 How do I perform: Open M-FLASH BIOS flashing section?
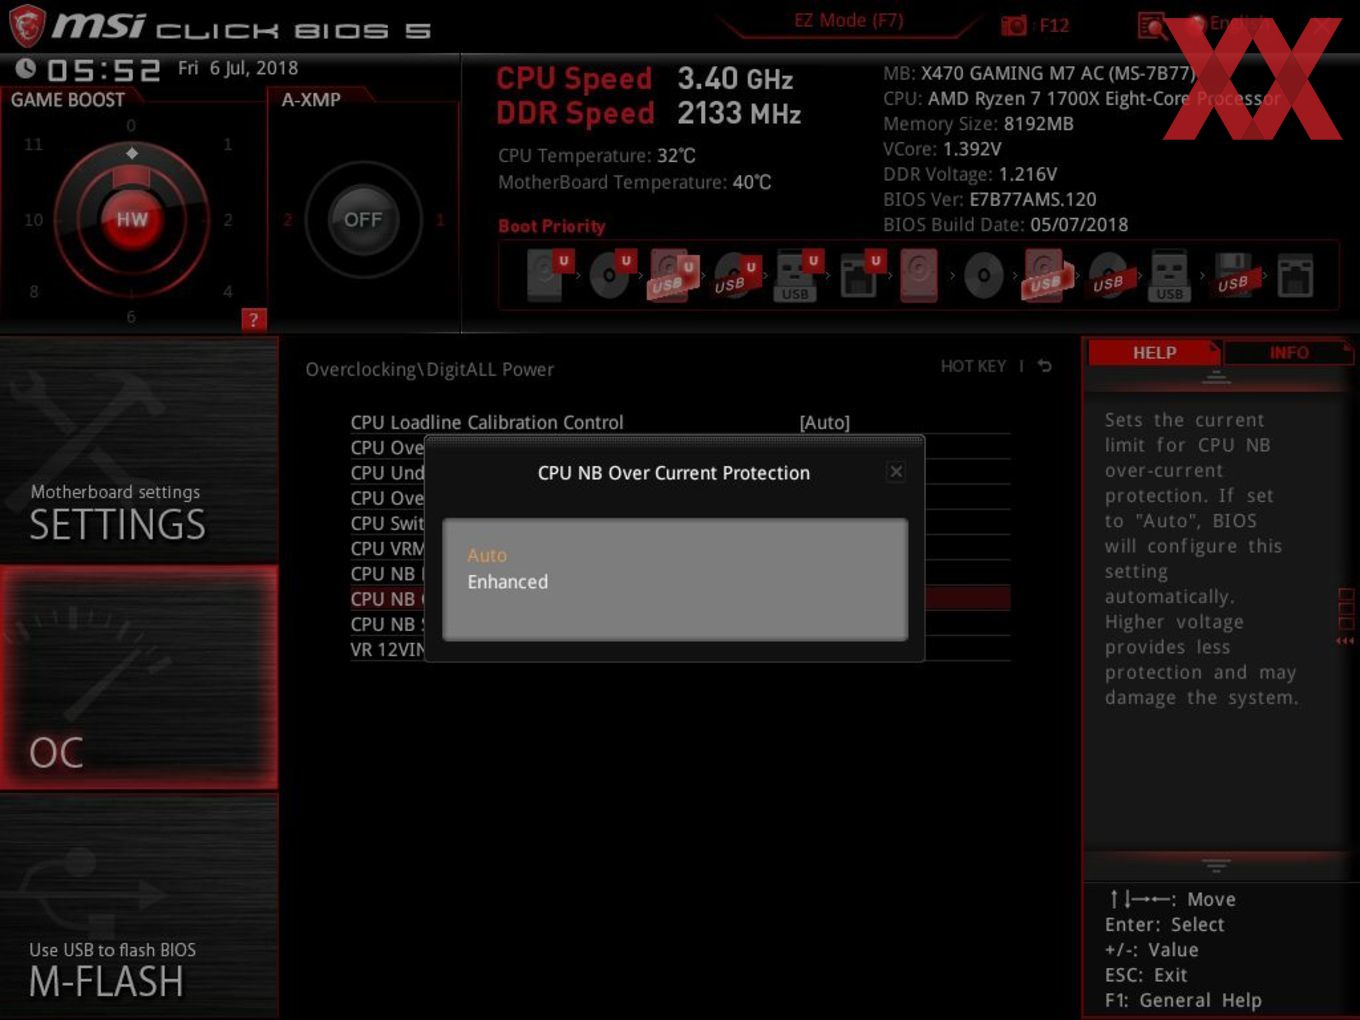point(139,906)
